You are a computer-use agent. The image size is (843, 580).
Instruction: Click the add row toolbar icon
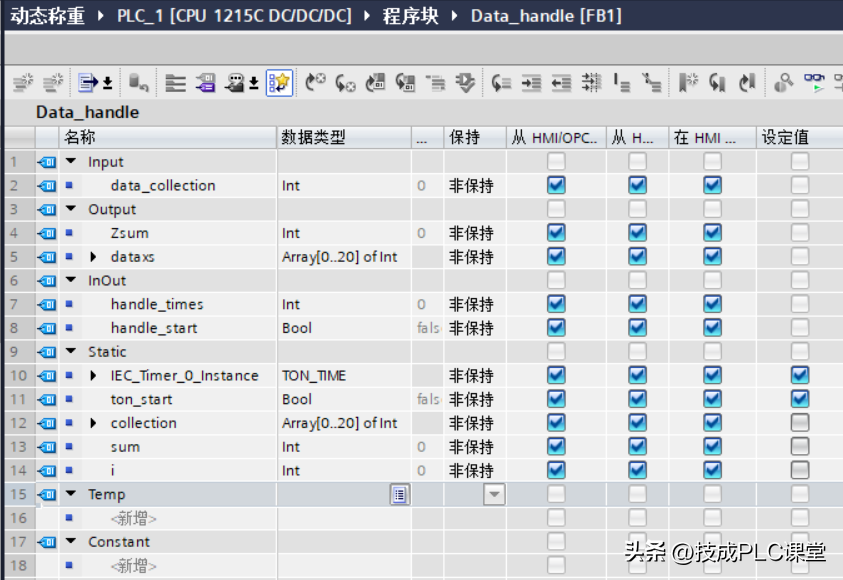pyautogui.click(x=53, y=83)
